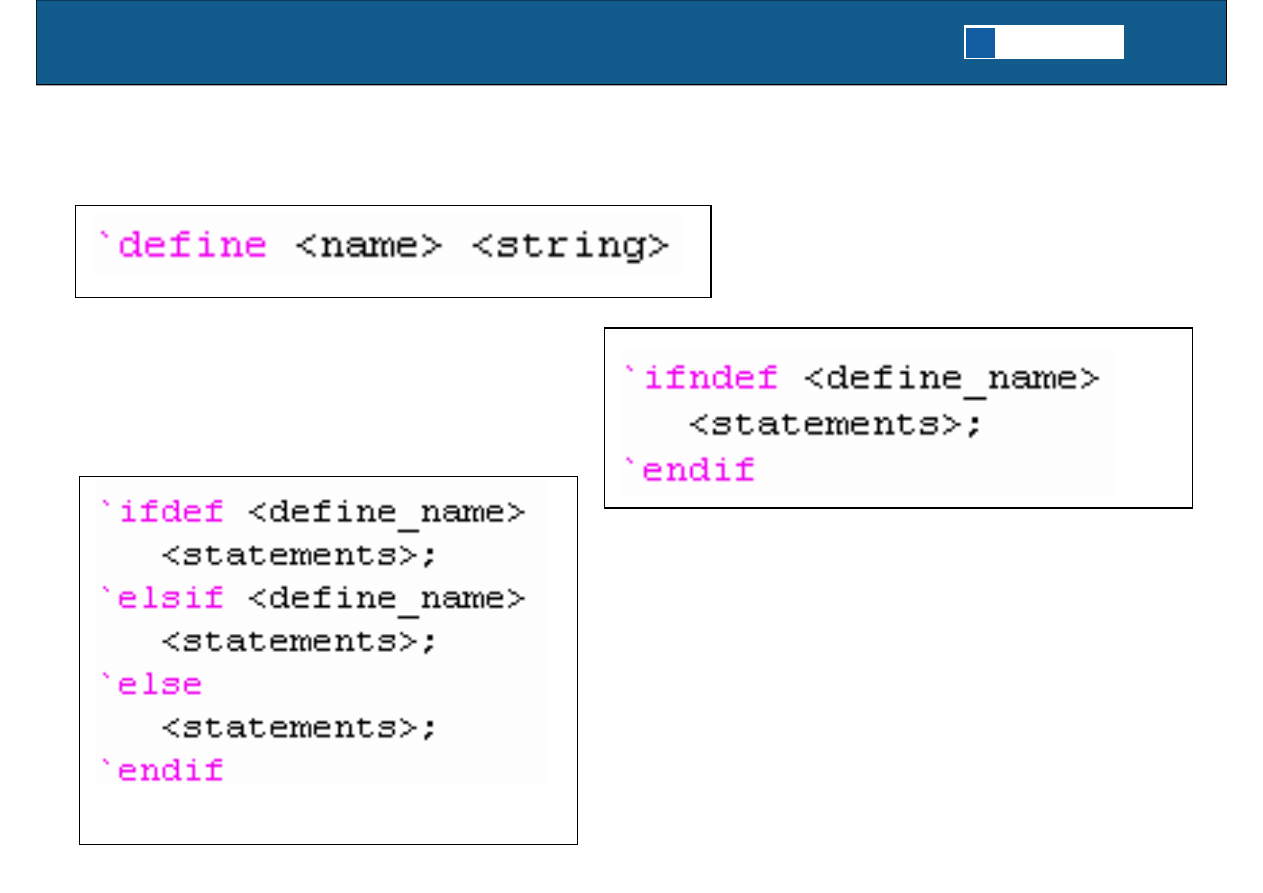The height and width of the screenshot is (893, 1263).
Task: Click the <name> placeholder after `define
Action: coord(368,245)
